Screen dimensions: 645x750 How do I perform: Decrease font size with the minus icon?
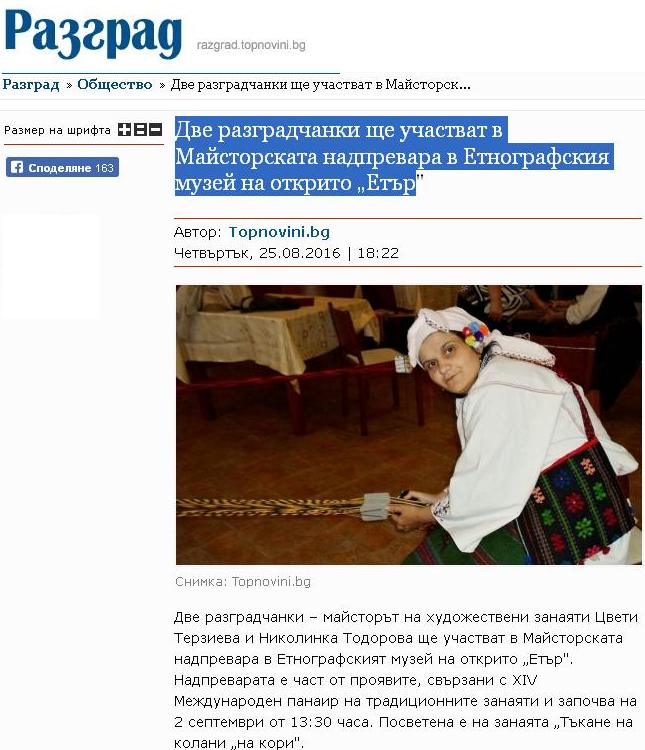pyautogui.click(x=156, y=130)
